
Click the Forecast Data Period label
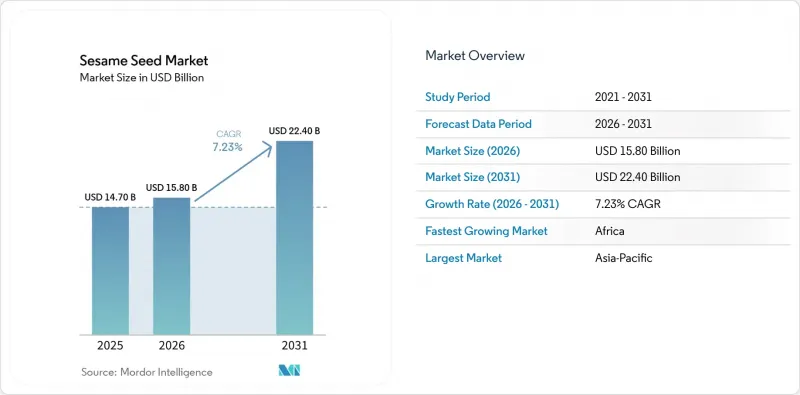click(x=479, y=124)
